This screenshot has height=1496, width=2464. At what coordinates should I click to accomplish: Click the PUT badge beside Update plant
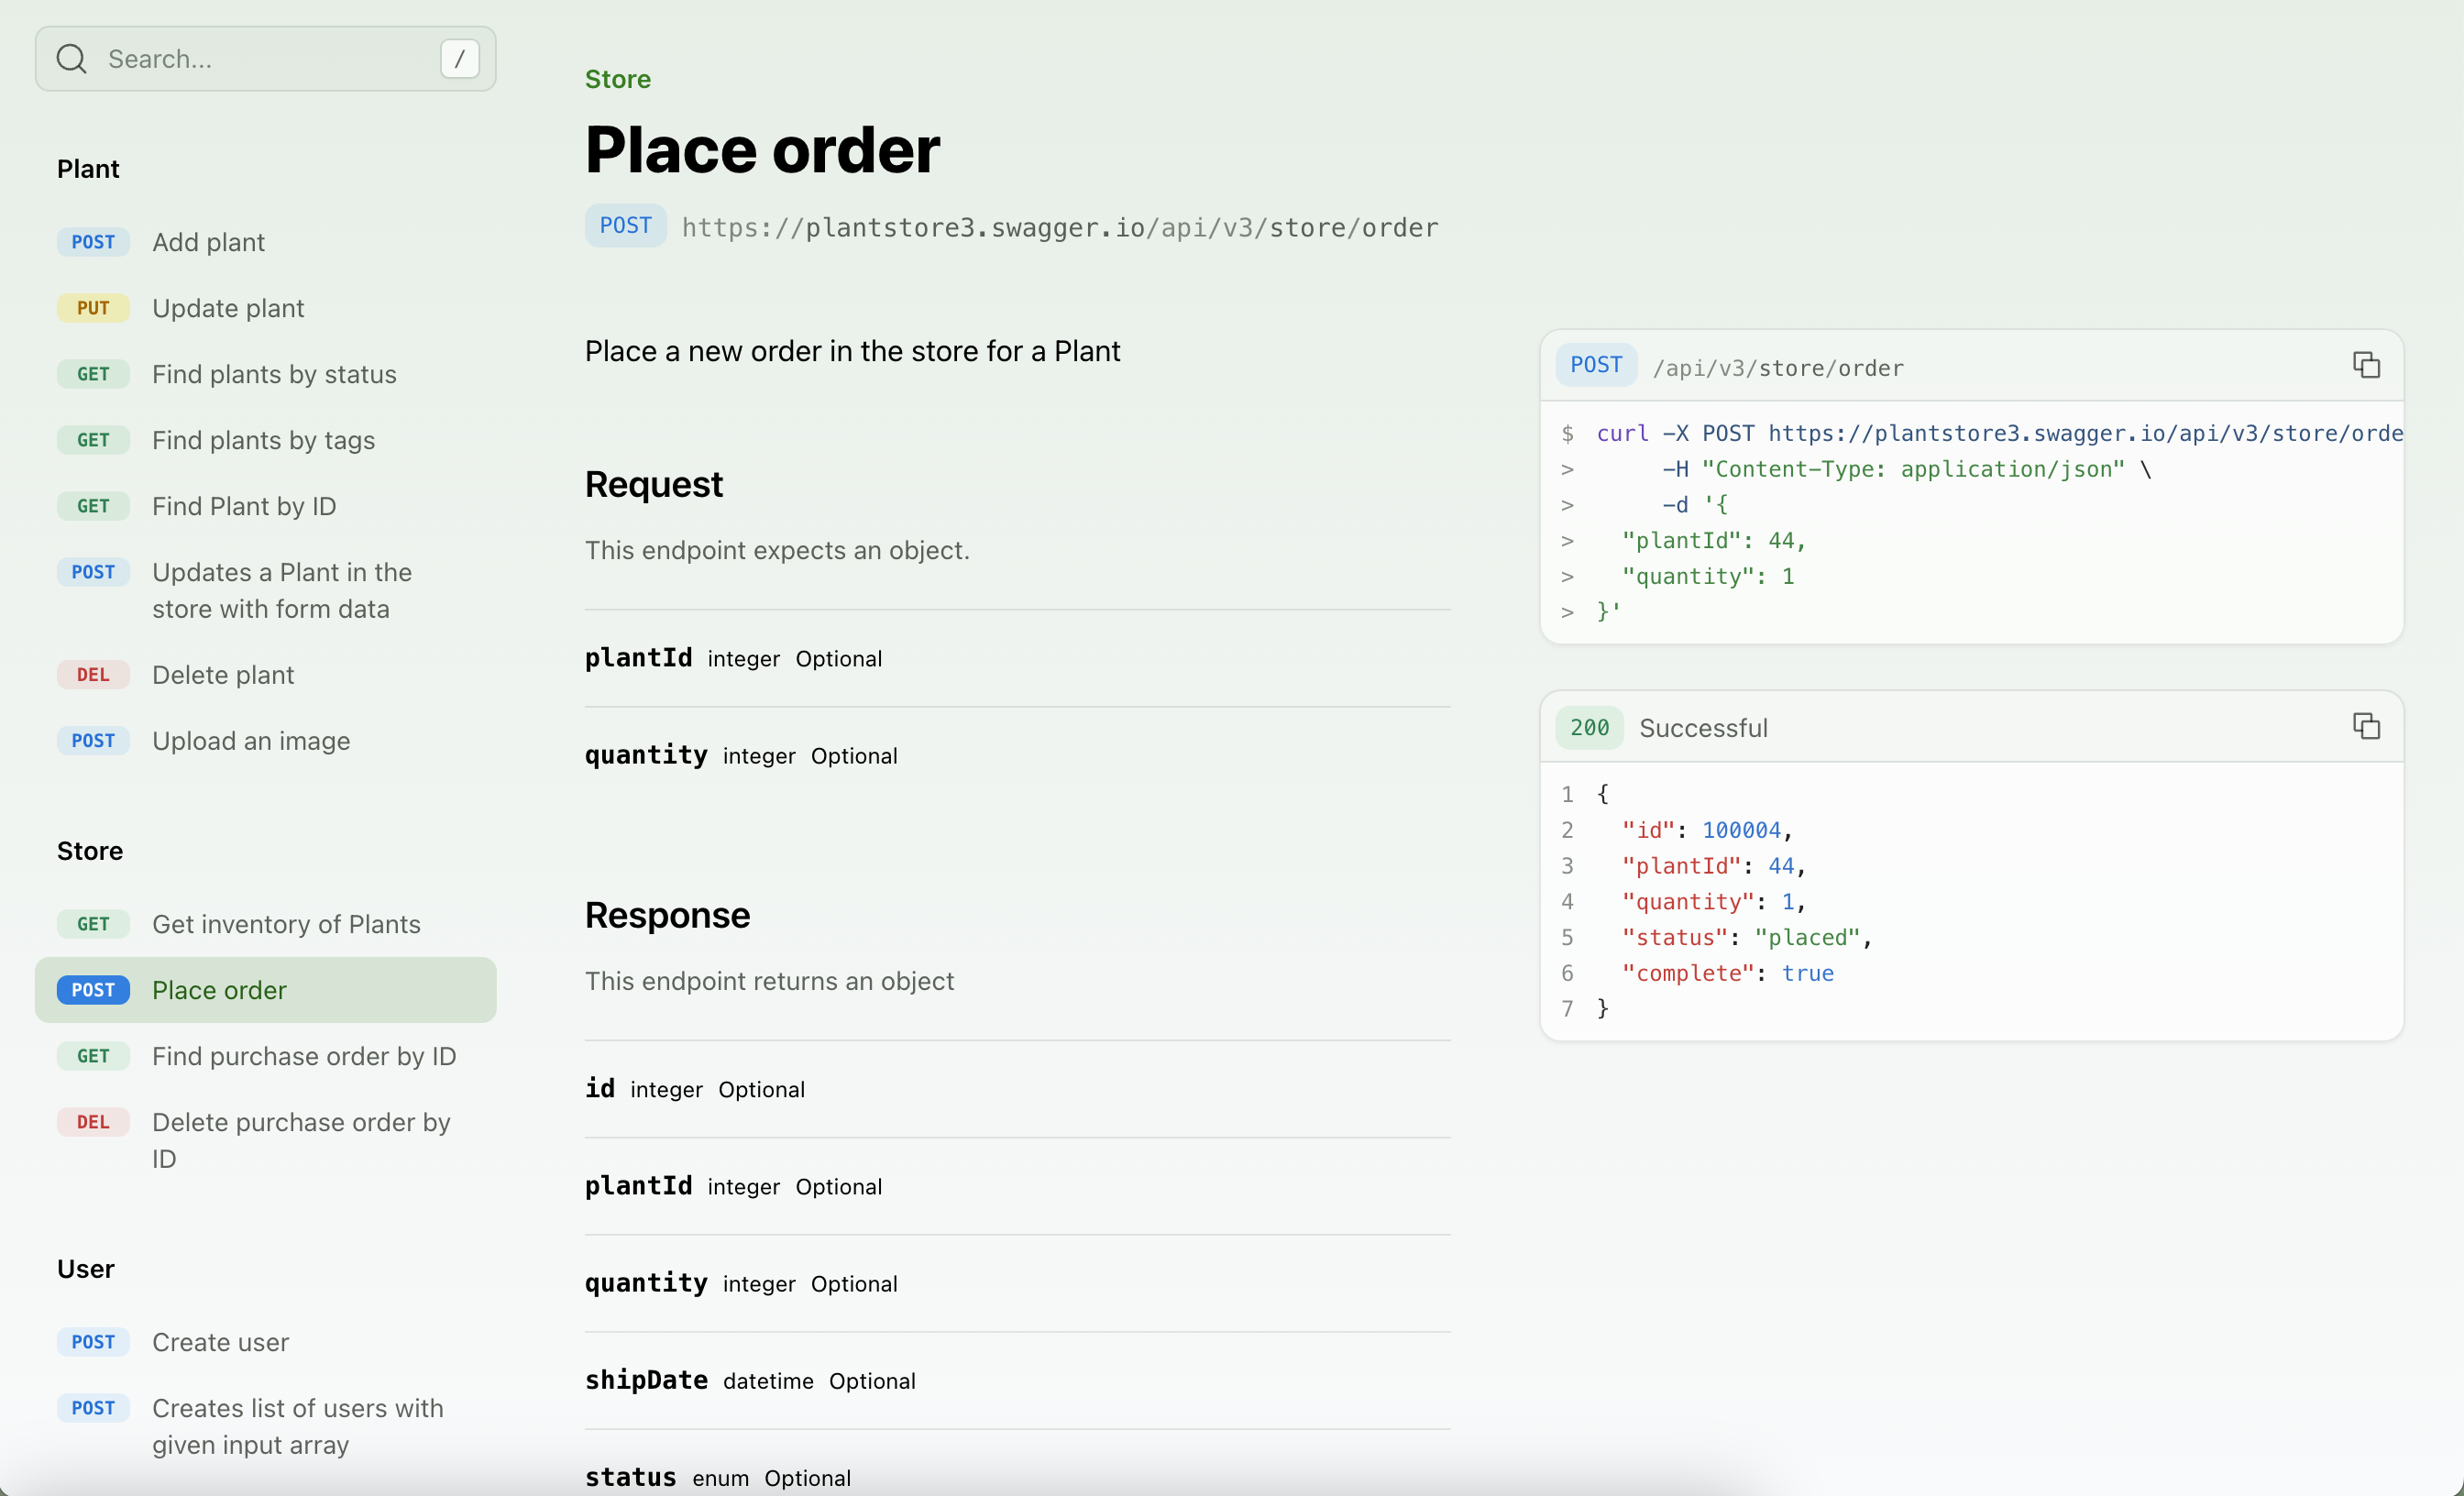(93, 307)
